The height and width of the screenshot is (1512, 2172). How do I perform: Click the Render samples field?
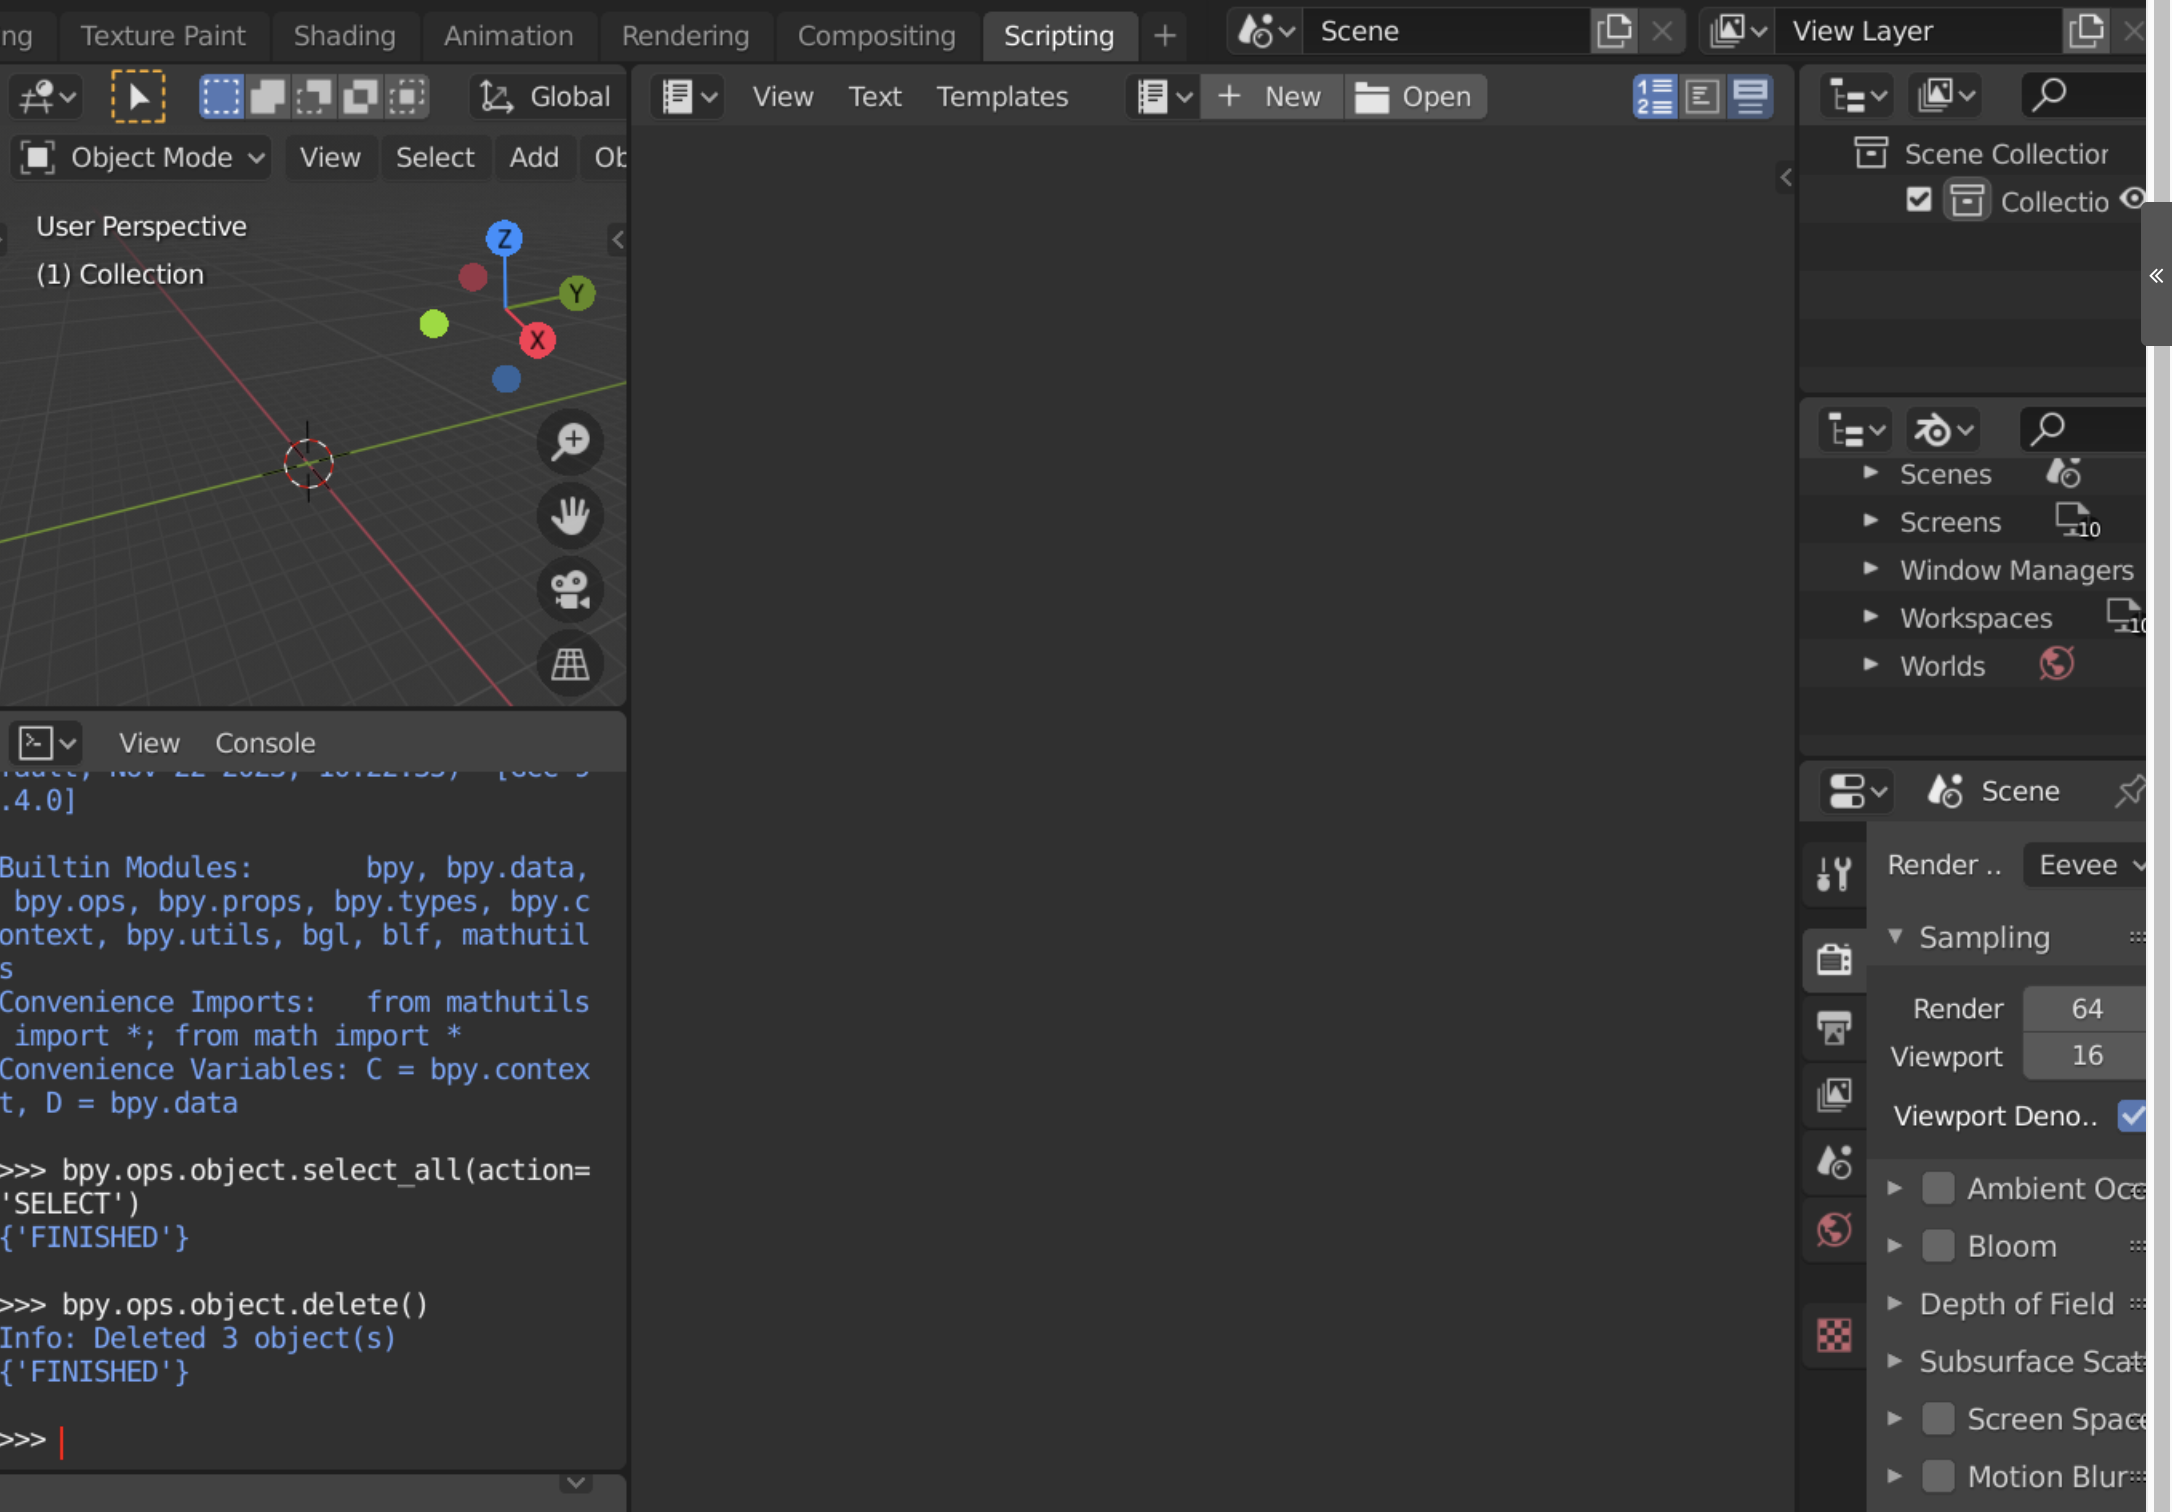click(2085, 1008)
